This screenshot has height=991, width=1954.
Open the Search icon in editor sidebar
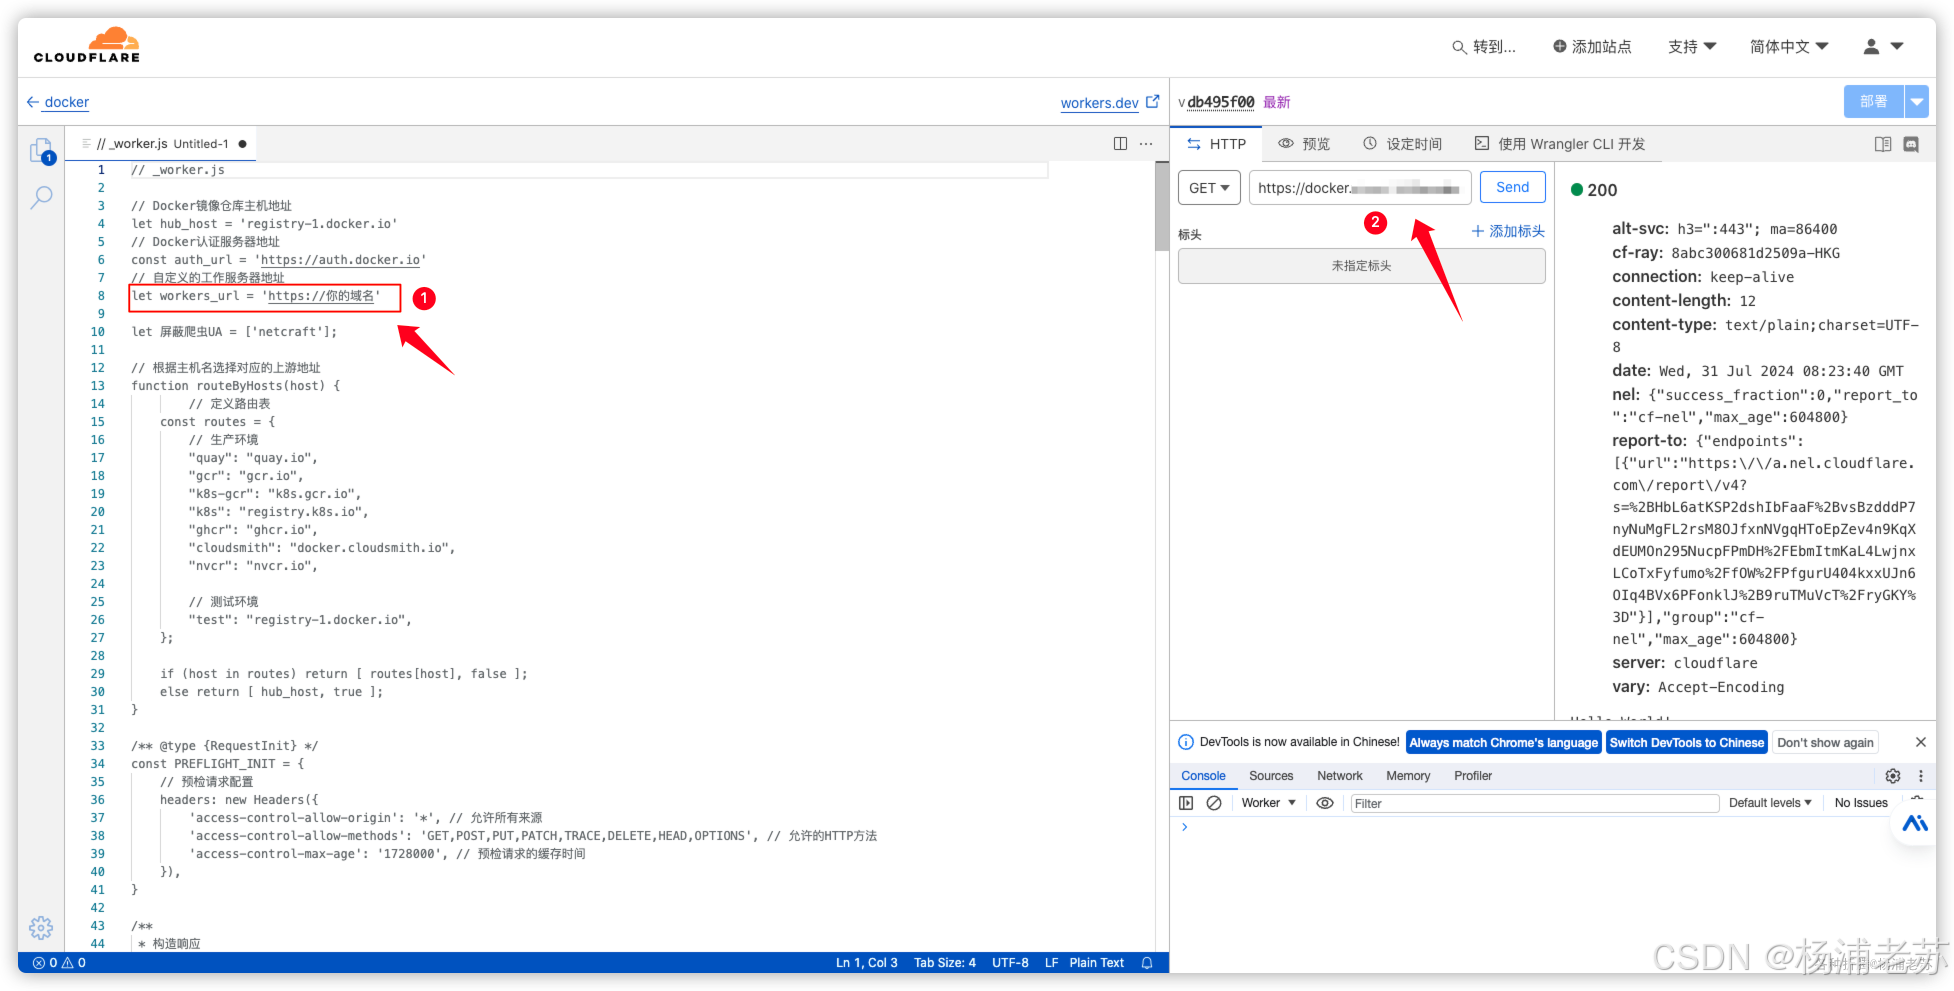[x=41, y=197]
